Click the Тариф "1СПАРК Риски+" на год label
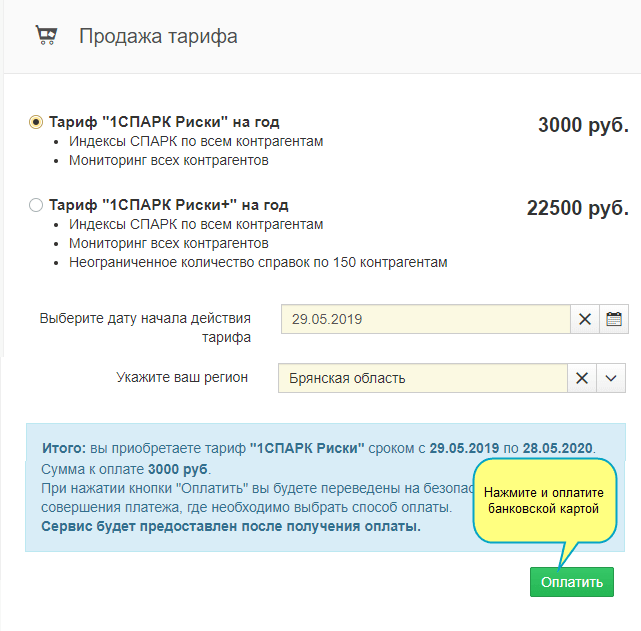This screenshot has height=631, width=641. pyautogui.click(x=172, y=205)
